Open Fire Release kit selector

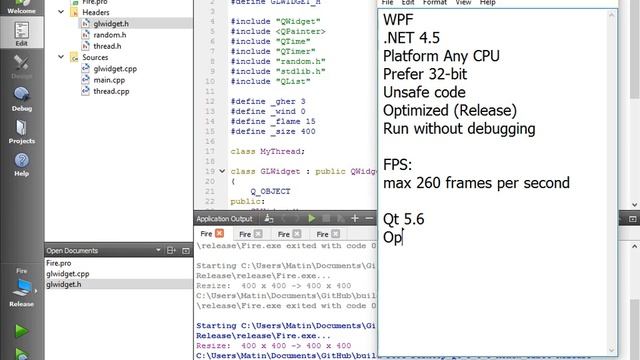[22, 288]
